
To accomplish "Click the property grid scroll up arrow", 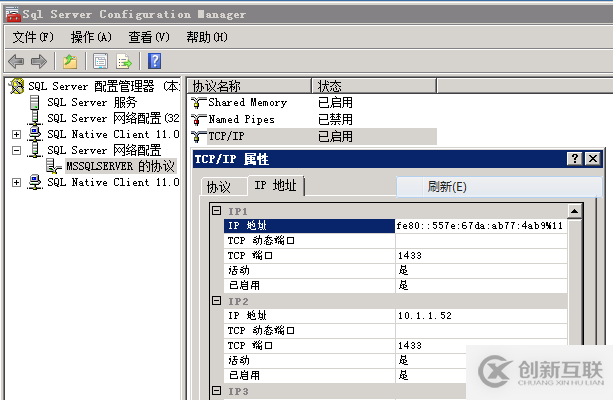I will pyautogui.click(x=574, y=212).
